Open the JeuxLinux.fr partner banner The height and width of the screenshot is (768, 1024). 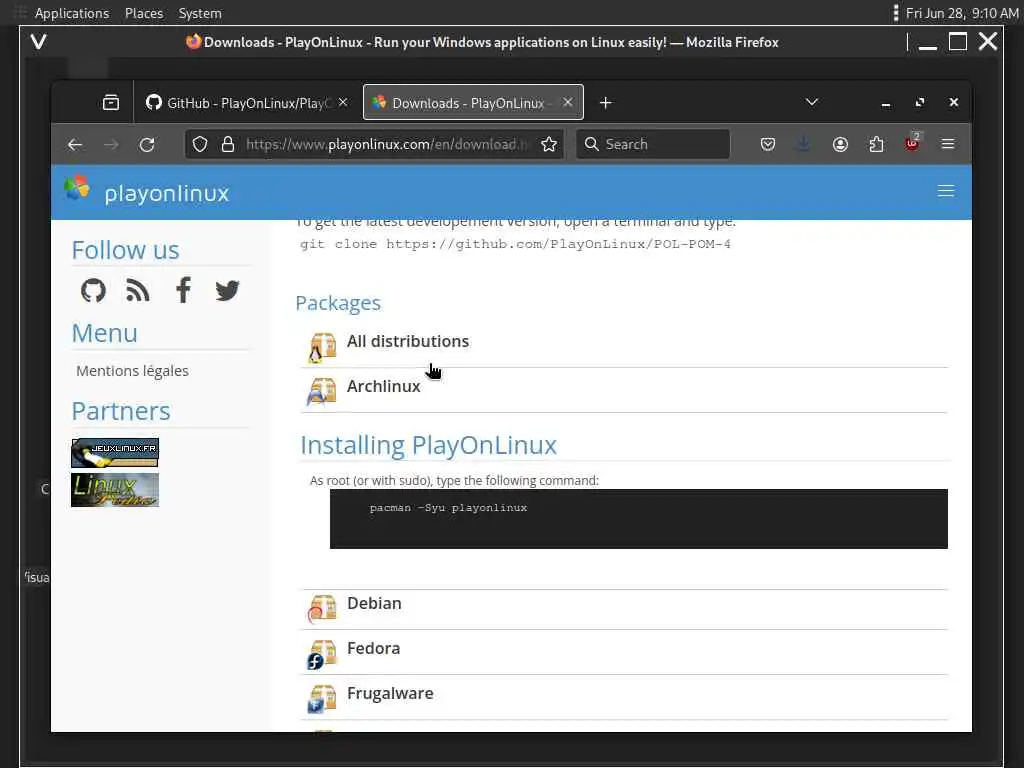[115, 453]
